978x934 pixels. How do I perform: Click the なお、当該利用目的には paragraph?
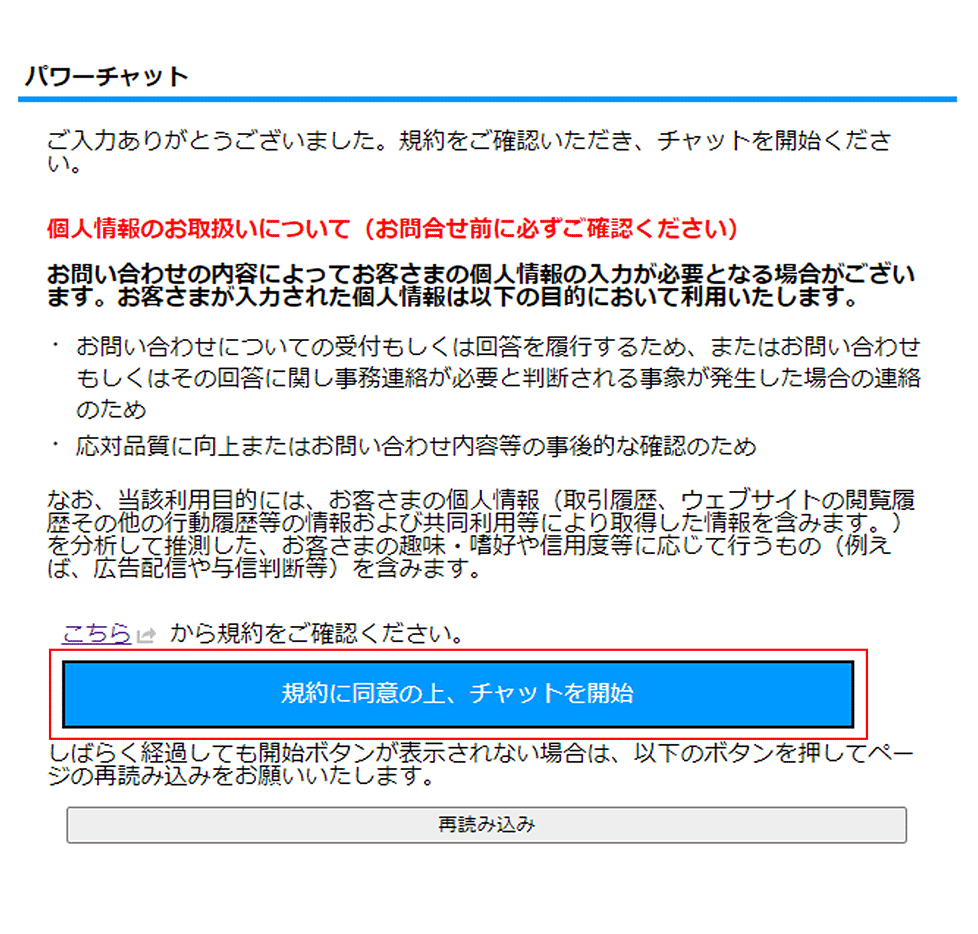tap(481, 534)
